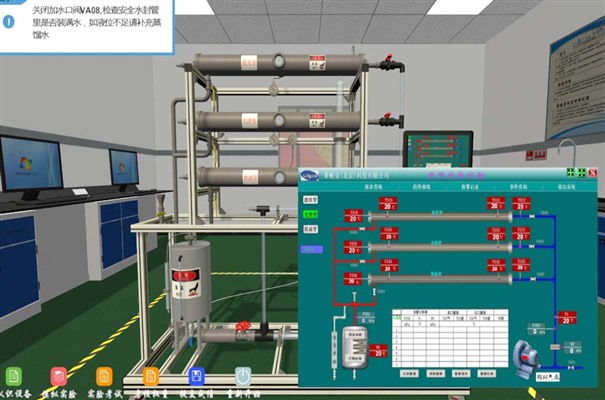Click the 重新开始 power icon
This screenshot has height=400, width=605.
[x=243, y=376]
